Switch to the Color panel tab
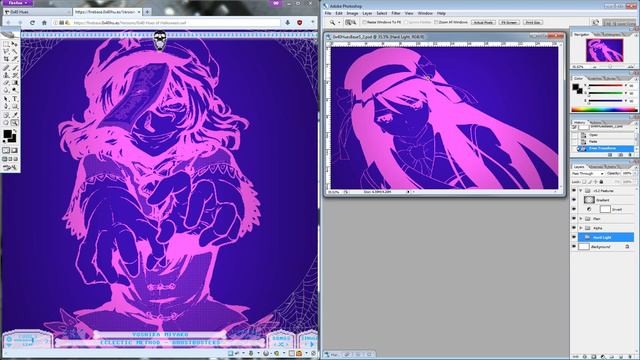This screenshot has width=640, height=360. pyautogui.click(x=579, y=78)
